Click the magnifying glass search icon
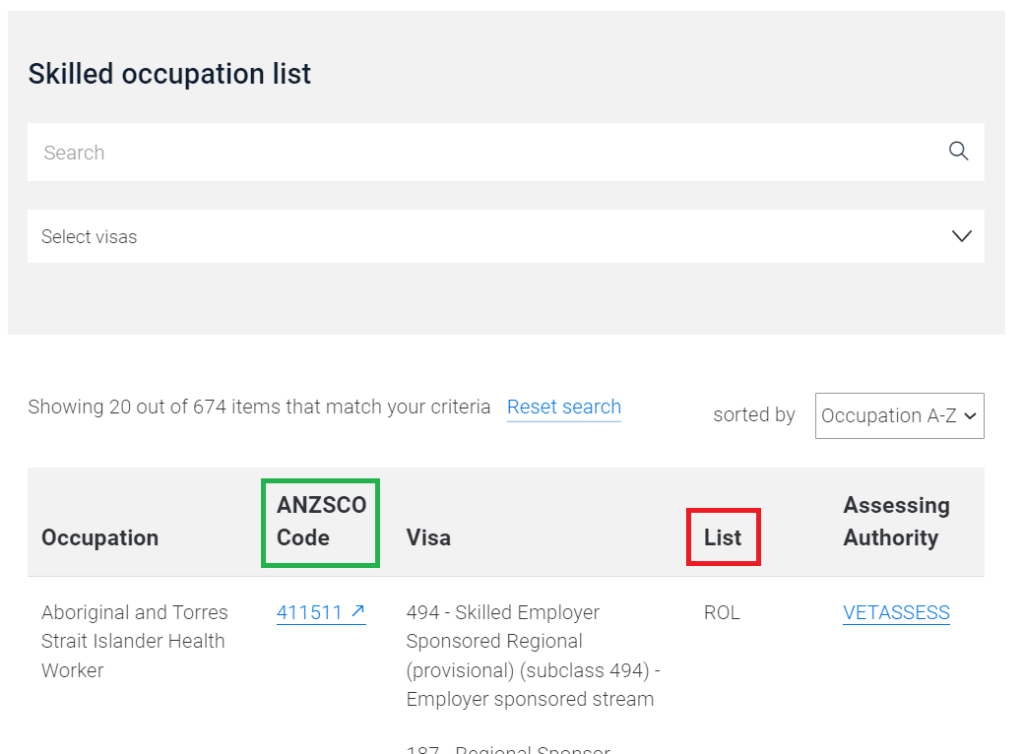 coord(958,151)
